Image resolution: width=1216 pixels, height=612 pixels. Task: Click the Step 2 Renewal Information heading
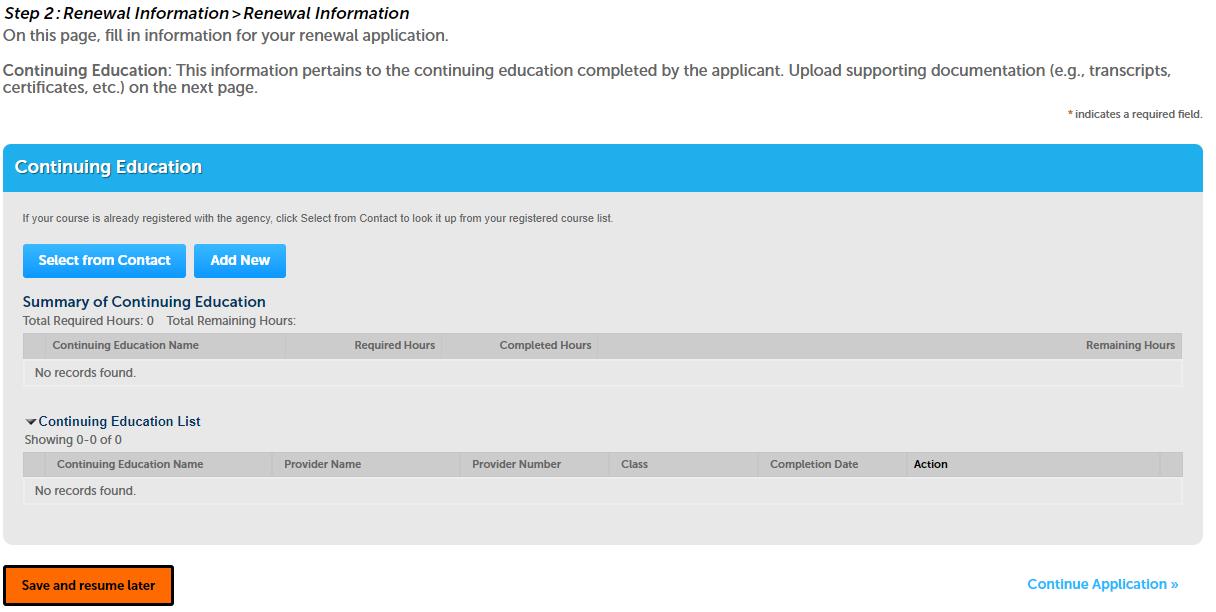(x=207, y=13)
